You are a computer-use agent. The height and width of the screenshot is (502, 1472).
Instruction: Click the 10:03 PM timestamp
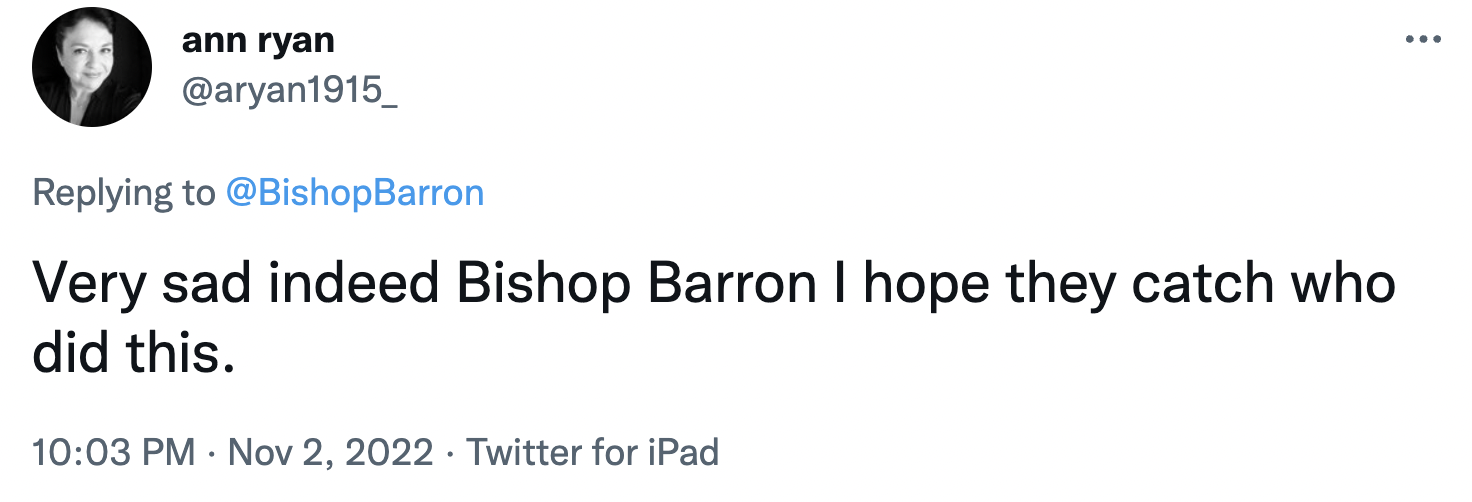114,452
